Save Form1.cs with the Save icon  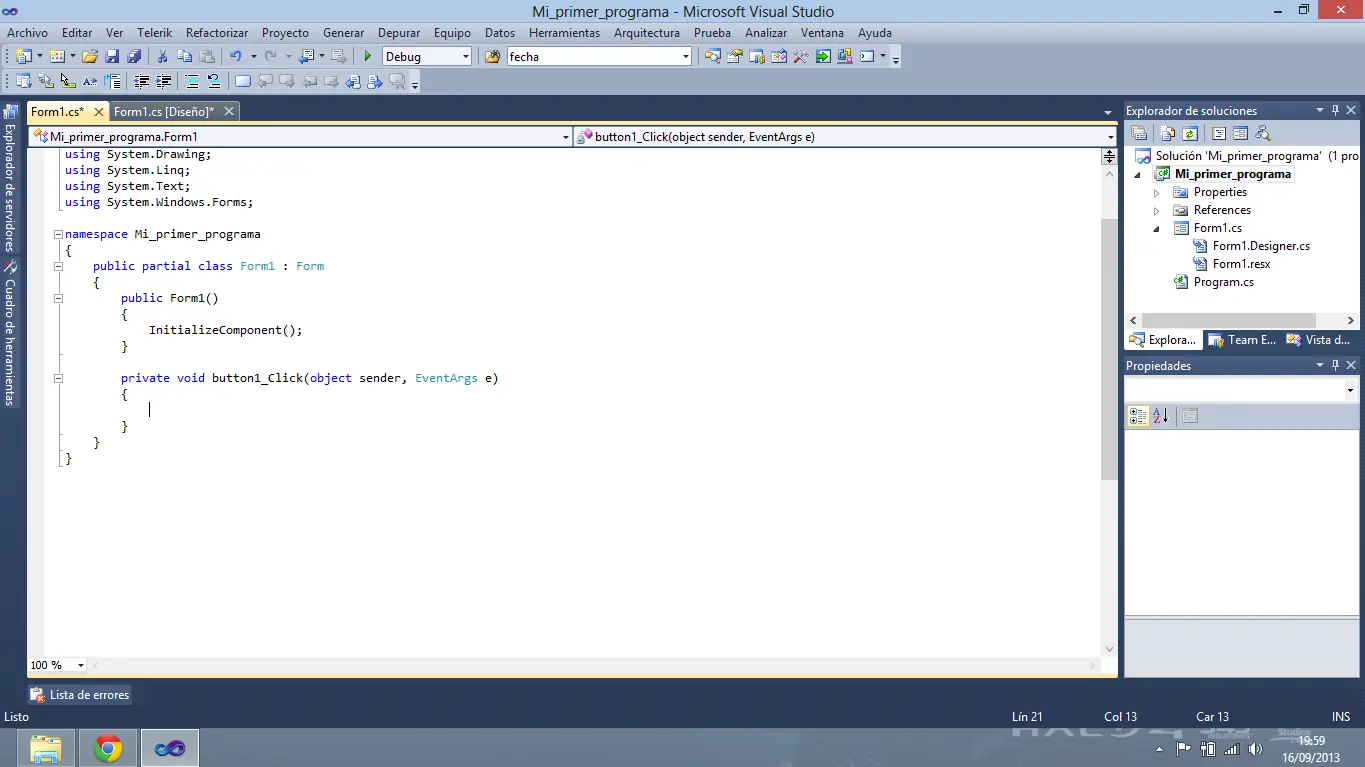(x=112, y=57)
